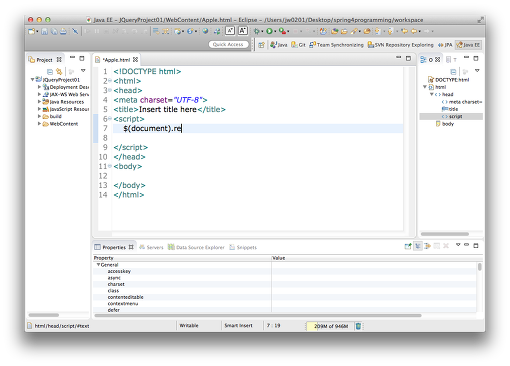Toggle Show Categories in Properties view

[418, 246]
